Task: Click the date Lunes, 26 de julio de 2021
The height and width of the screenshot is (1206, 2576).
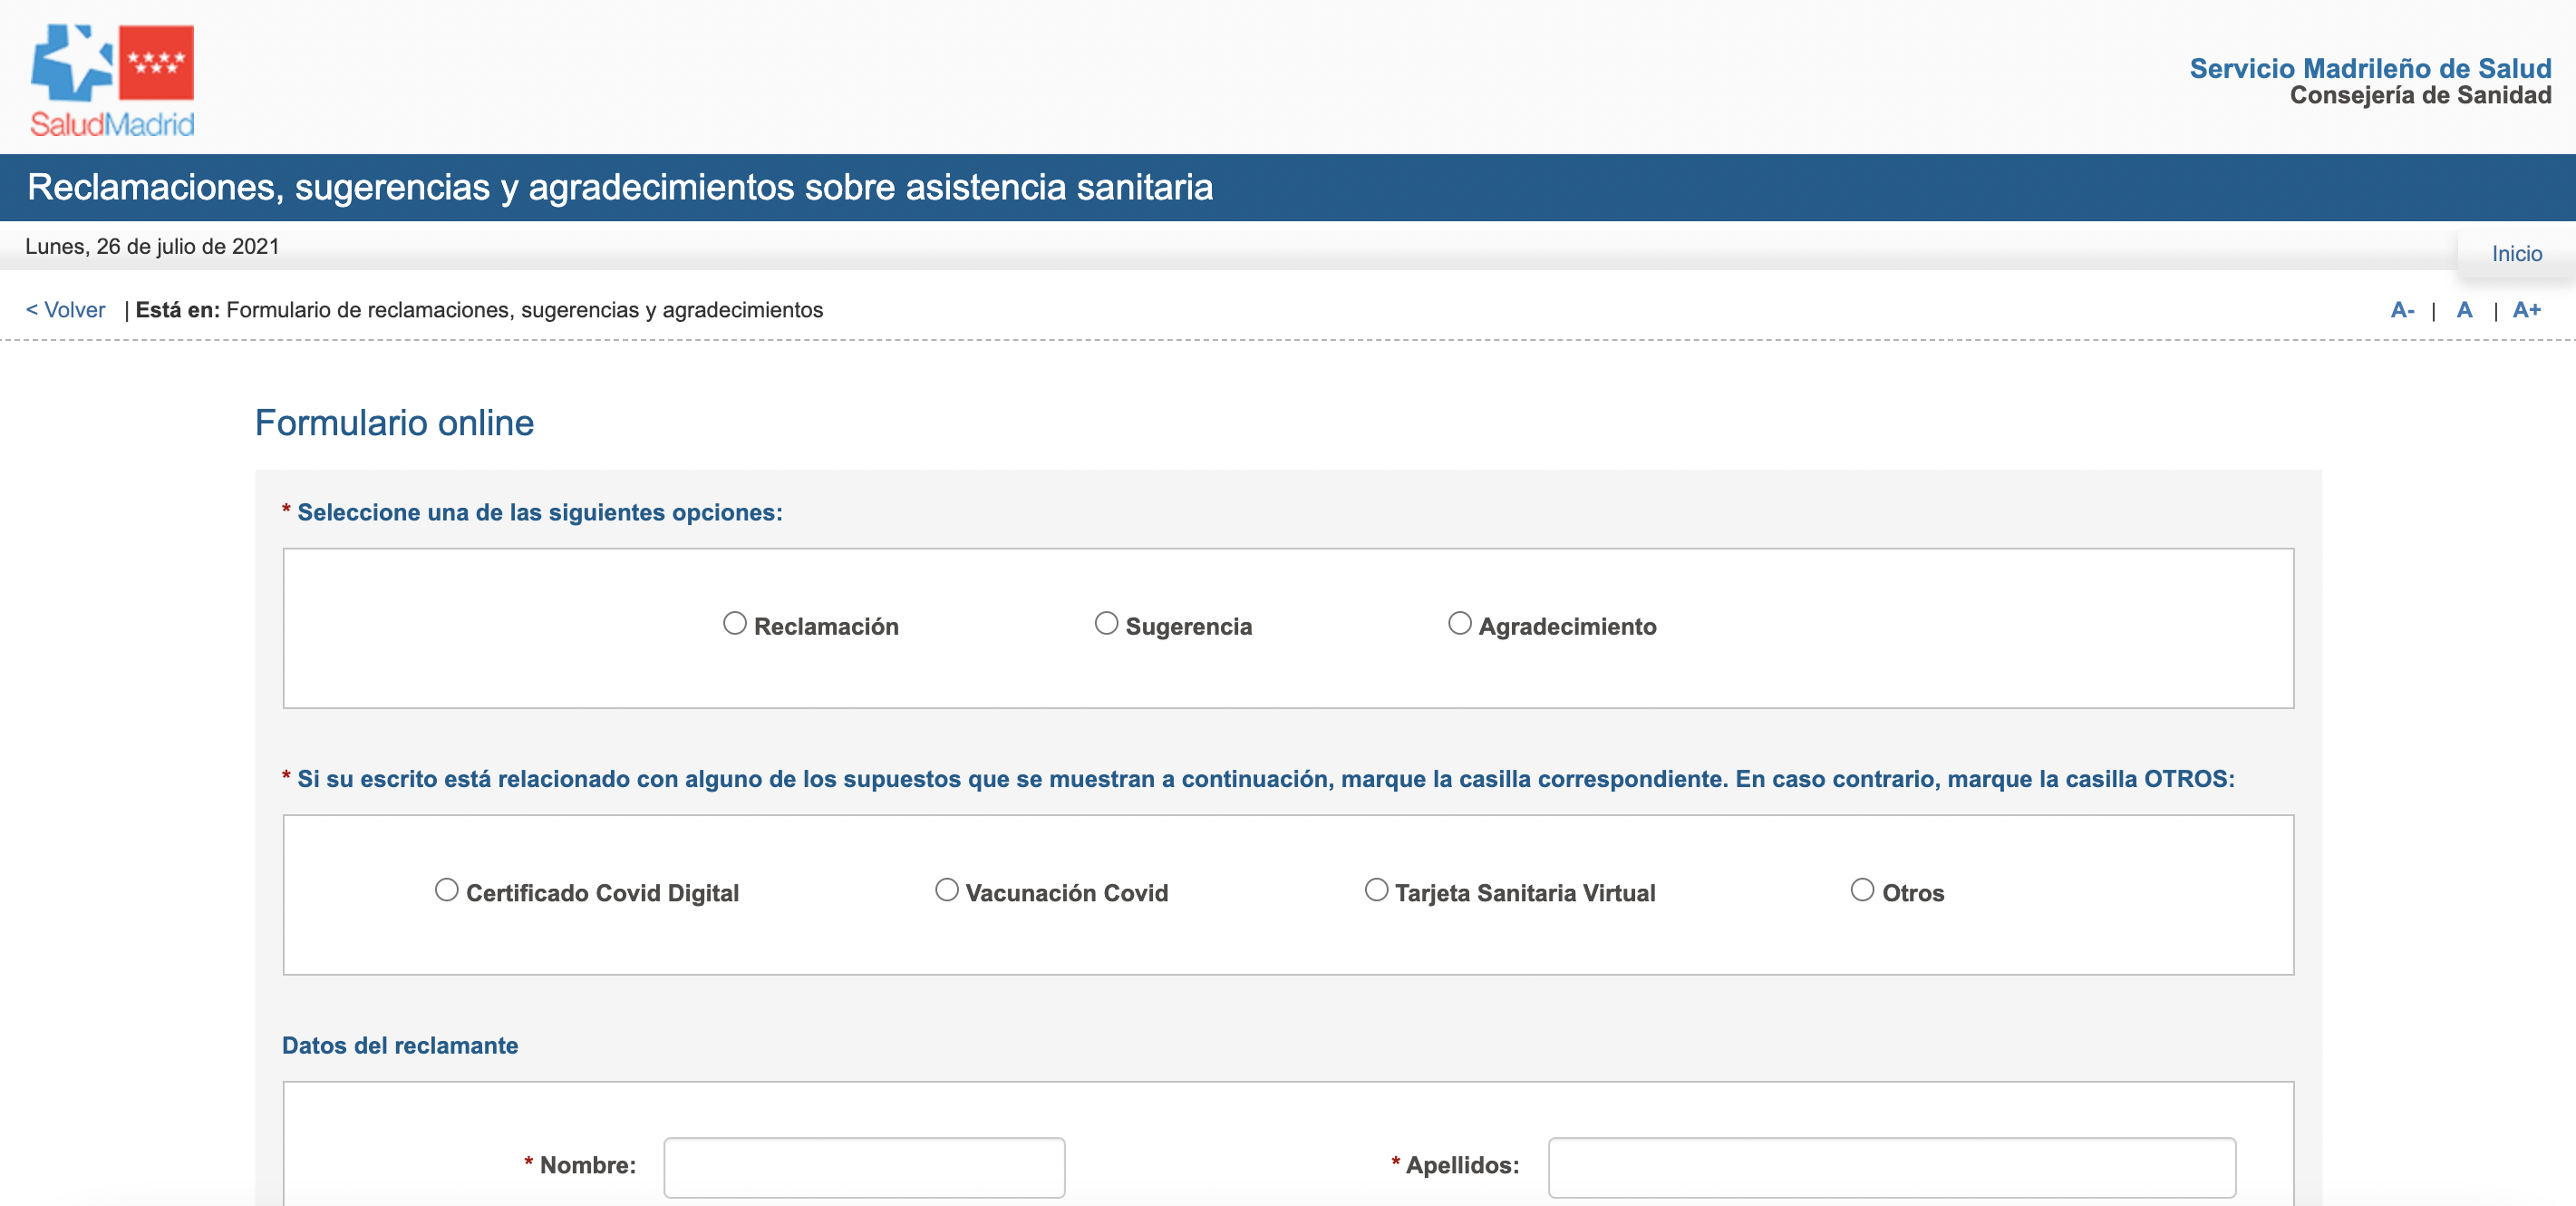Action: pos(152,247)
